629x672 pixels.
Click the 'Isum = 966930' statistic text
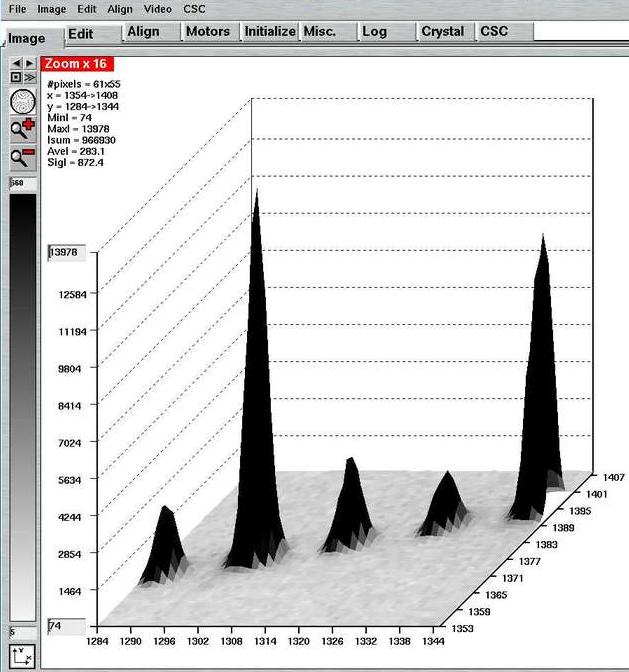[81, 140]
